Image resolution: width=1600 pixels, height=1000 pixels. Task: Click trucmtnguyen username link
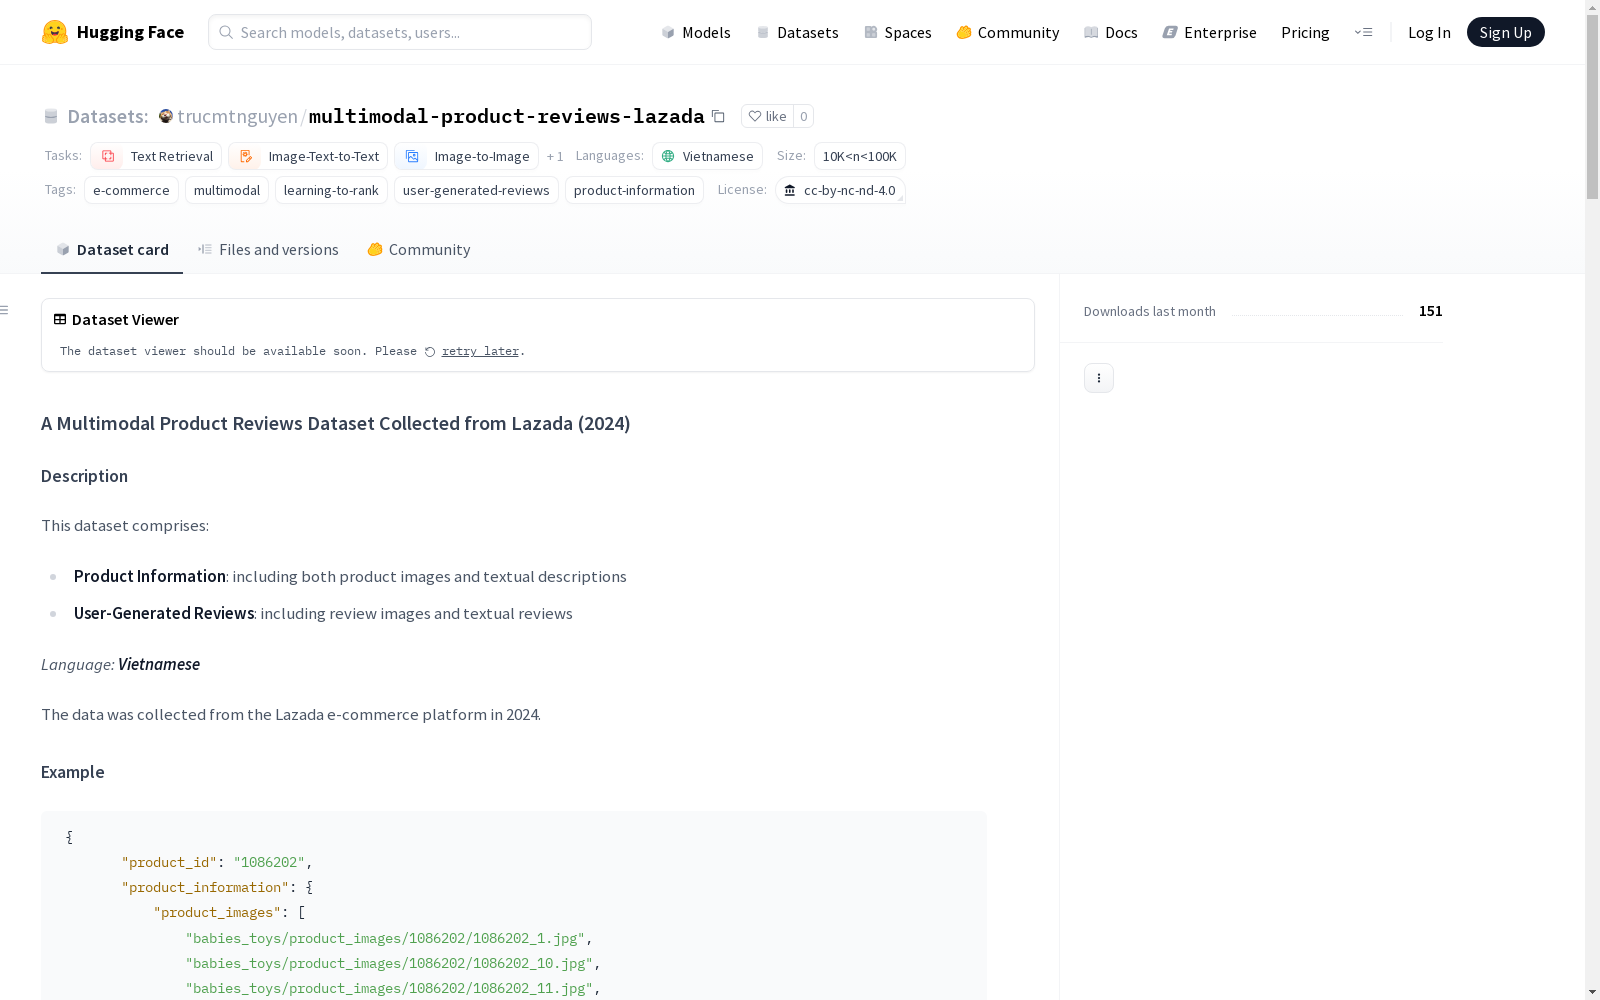pos(237,116)
